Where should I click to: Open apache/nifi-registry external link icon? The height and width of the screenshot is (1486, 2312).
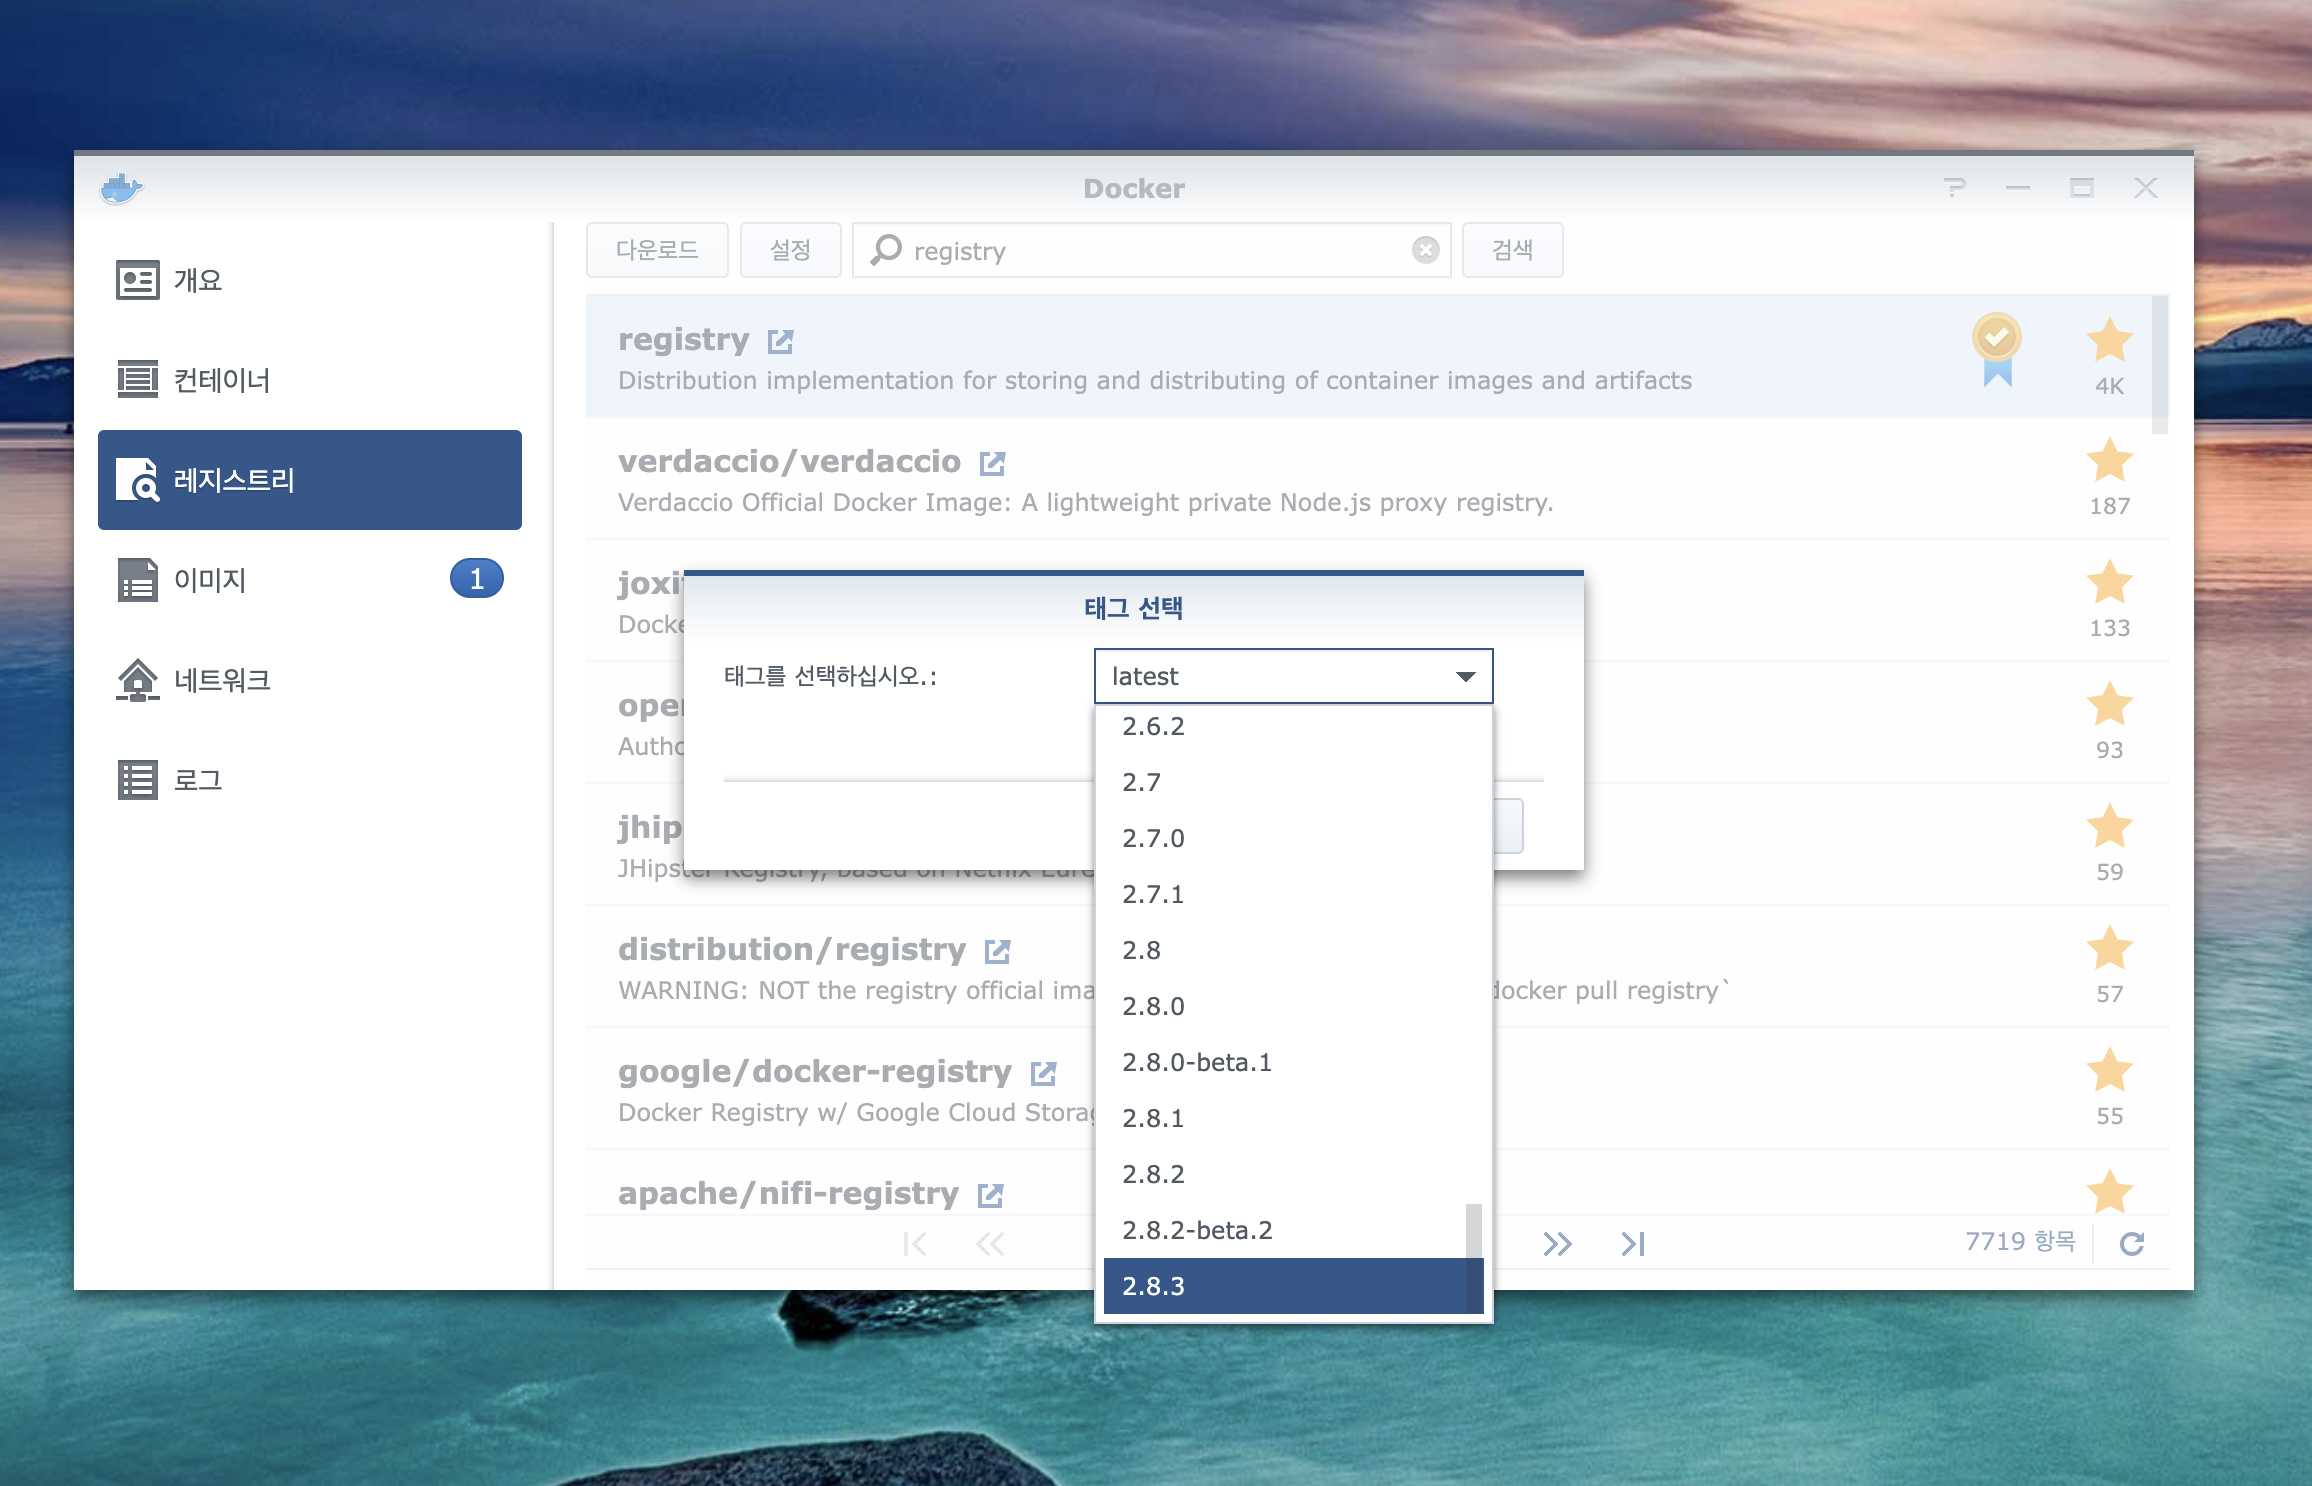pyautogui.click(x=990, y=1195)
